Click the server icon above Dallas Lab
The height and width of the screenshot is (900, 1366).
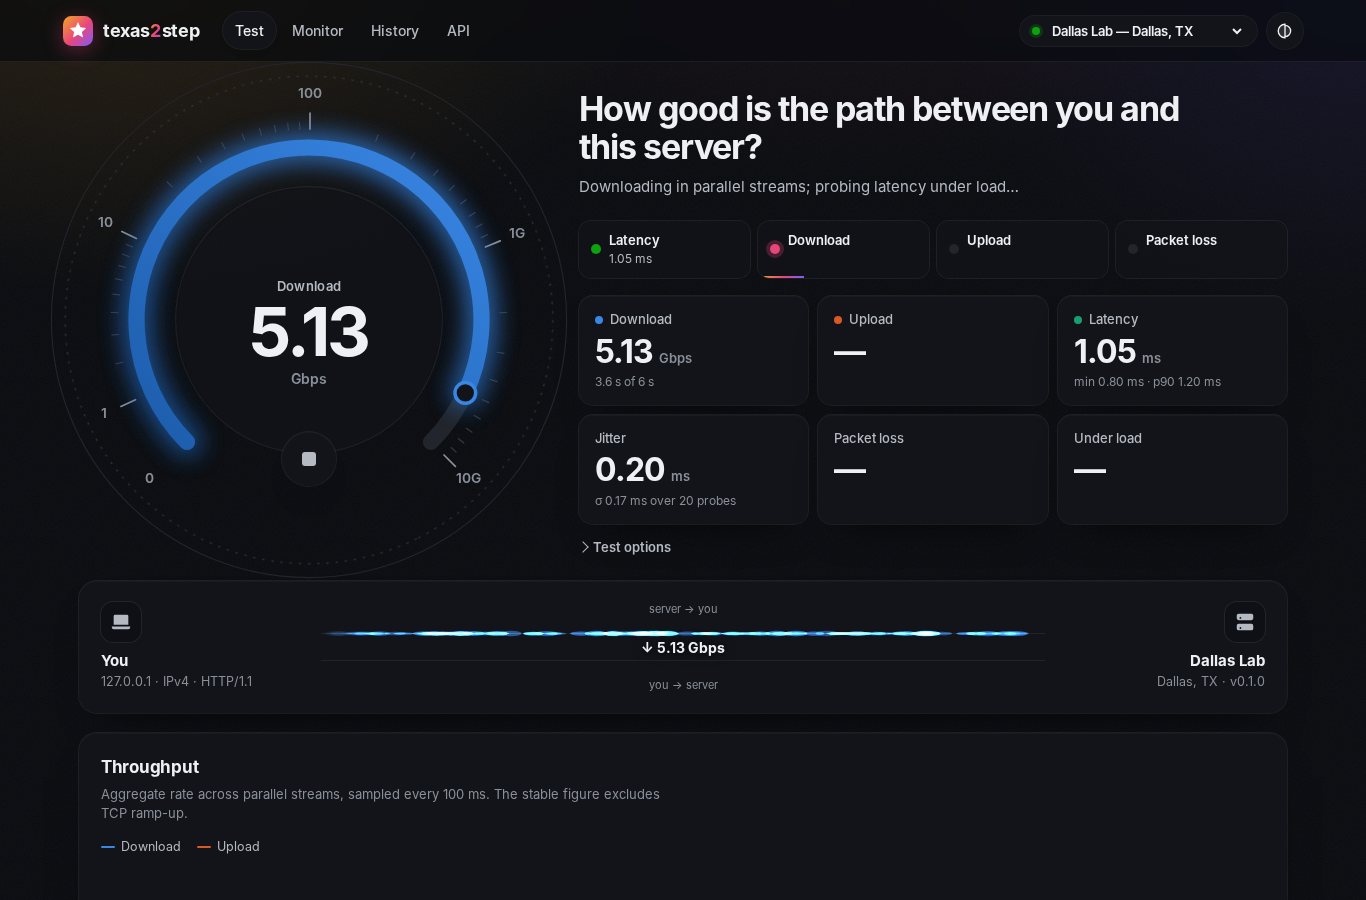click(1245, 622)
